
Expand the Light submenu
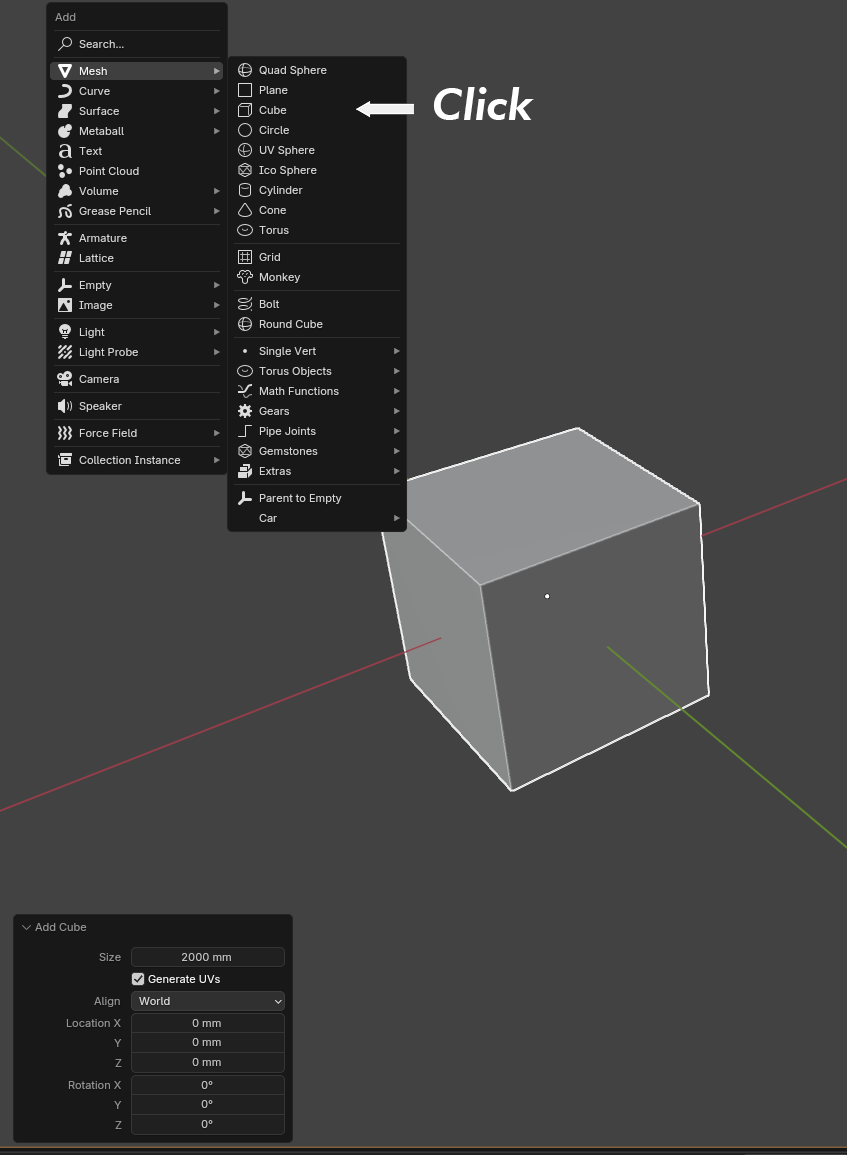point(137,331)
